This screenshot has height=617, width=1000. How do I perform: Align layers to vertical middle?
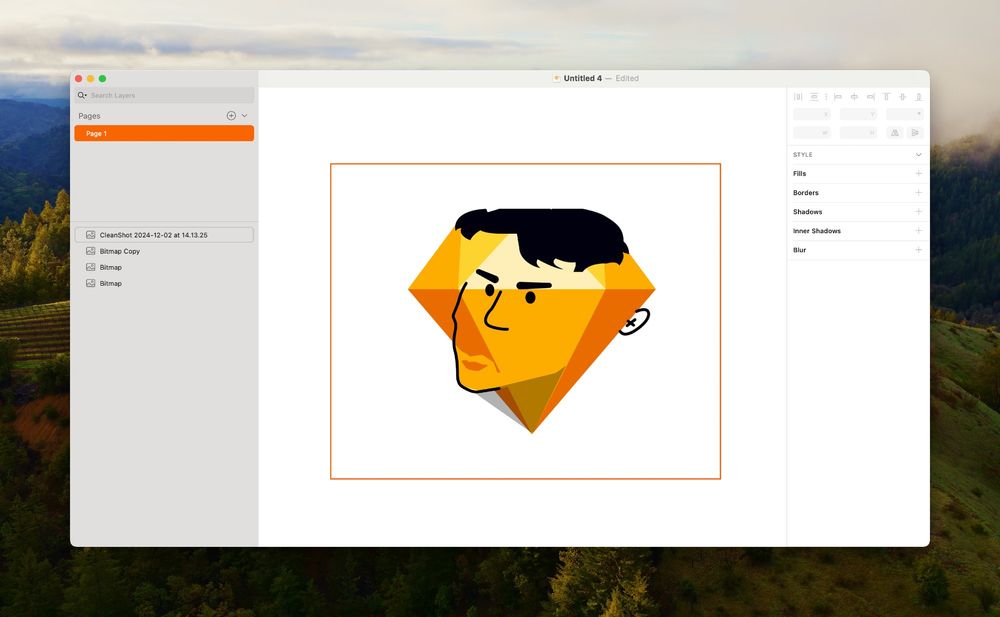[902, 97]
